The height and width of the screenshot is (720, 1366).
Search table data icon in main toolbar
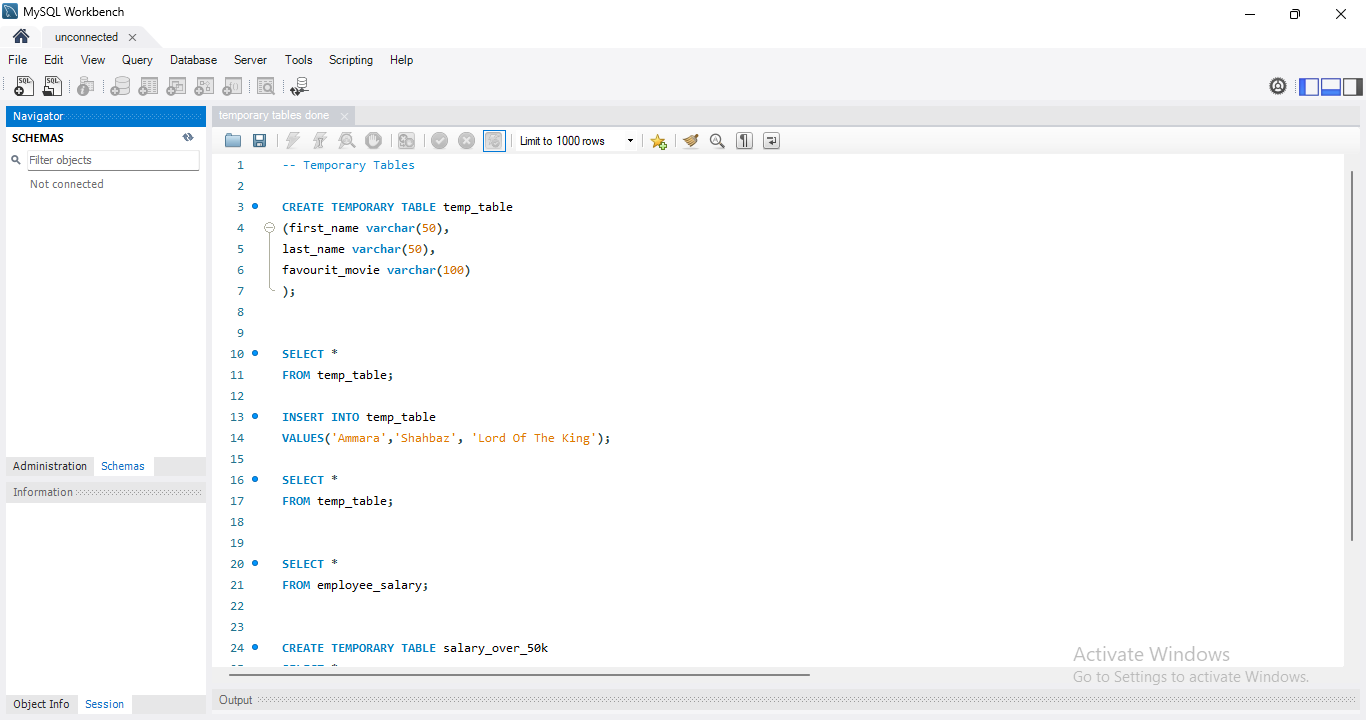265,87
